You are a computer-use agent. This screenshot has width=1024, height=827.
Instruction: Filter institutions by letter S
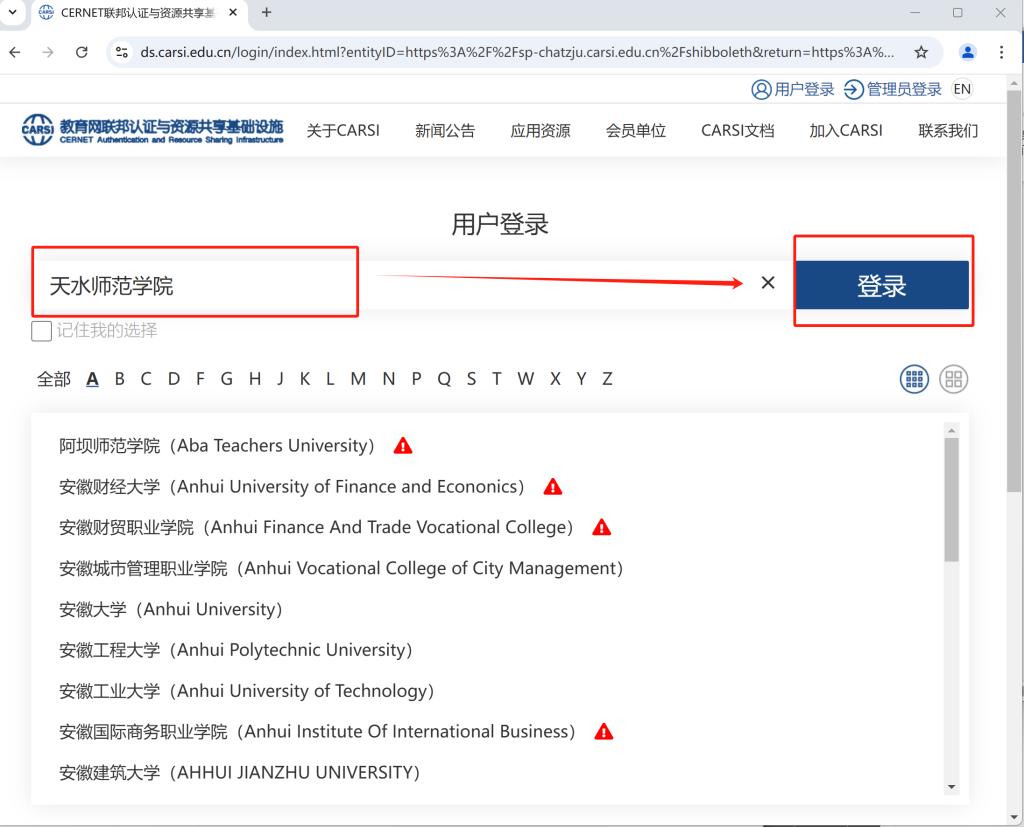pos(471,379)
